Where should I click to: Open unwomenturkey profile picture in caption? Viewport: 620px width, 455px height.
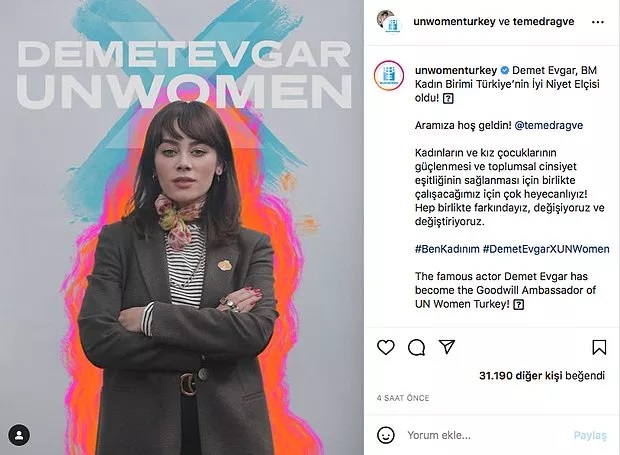(389, 75)
